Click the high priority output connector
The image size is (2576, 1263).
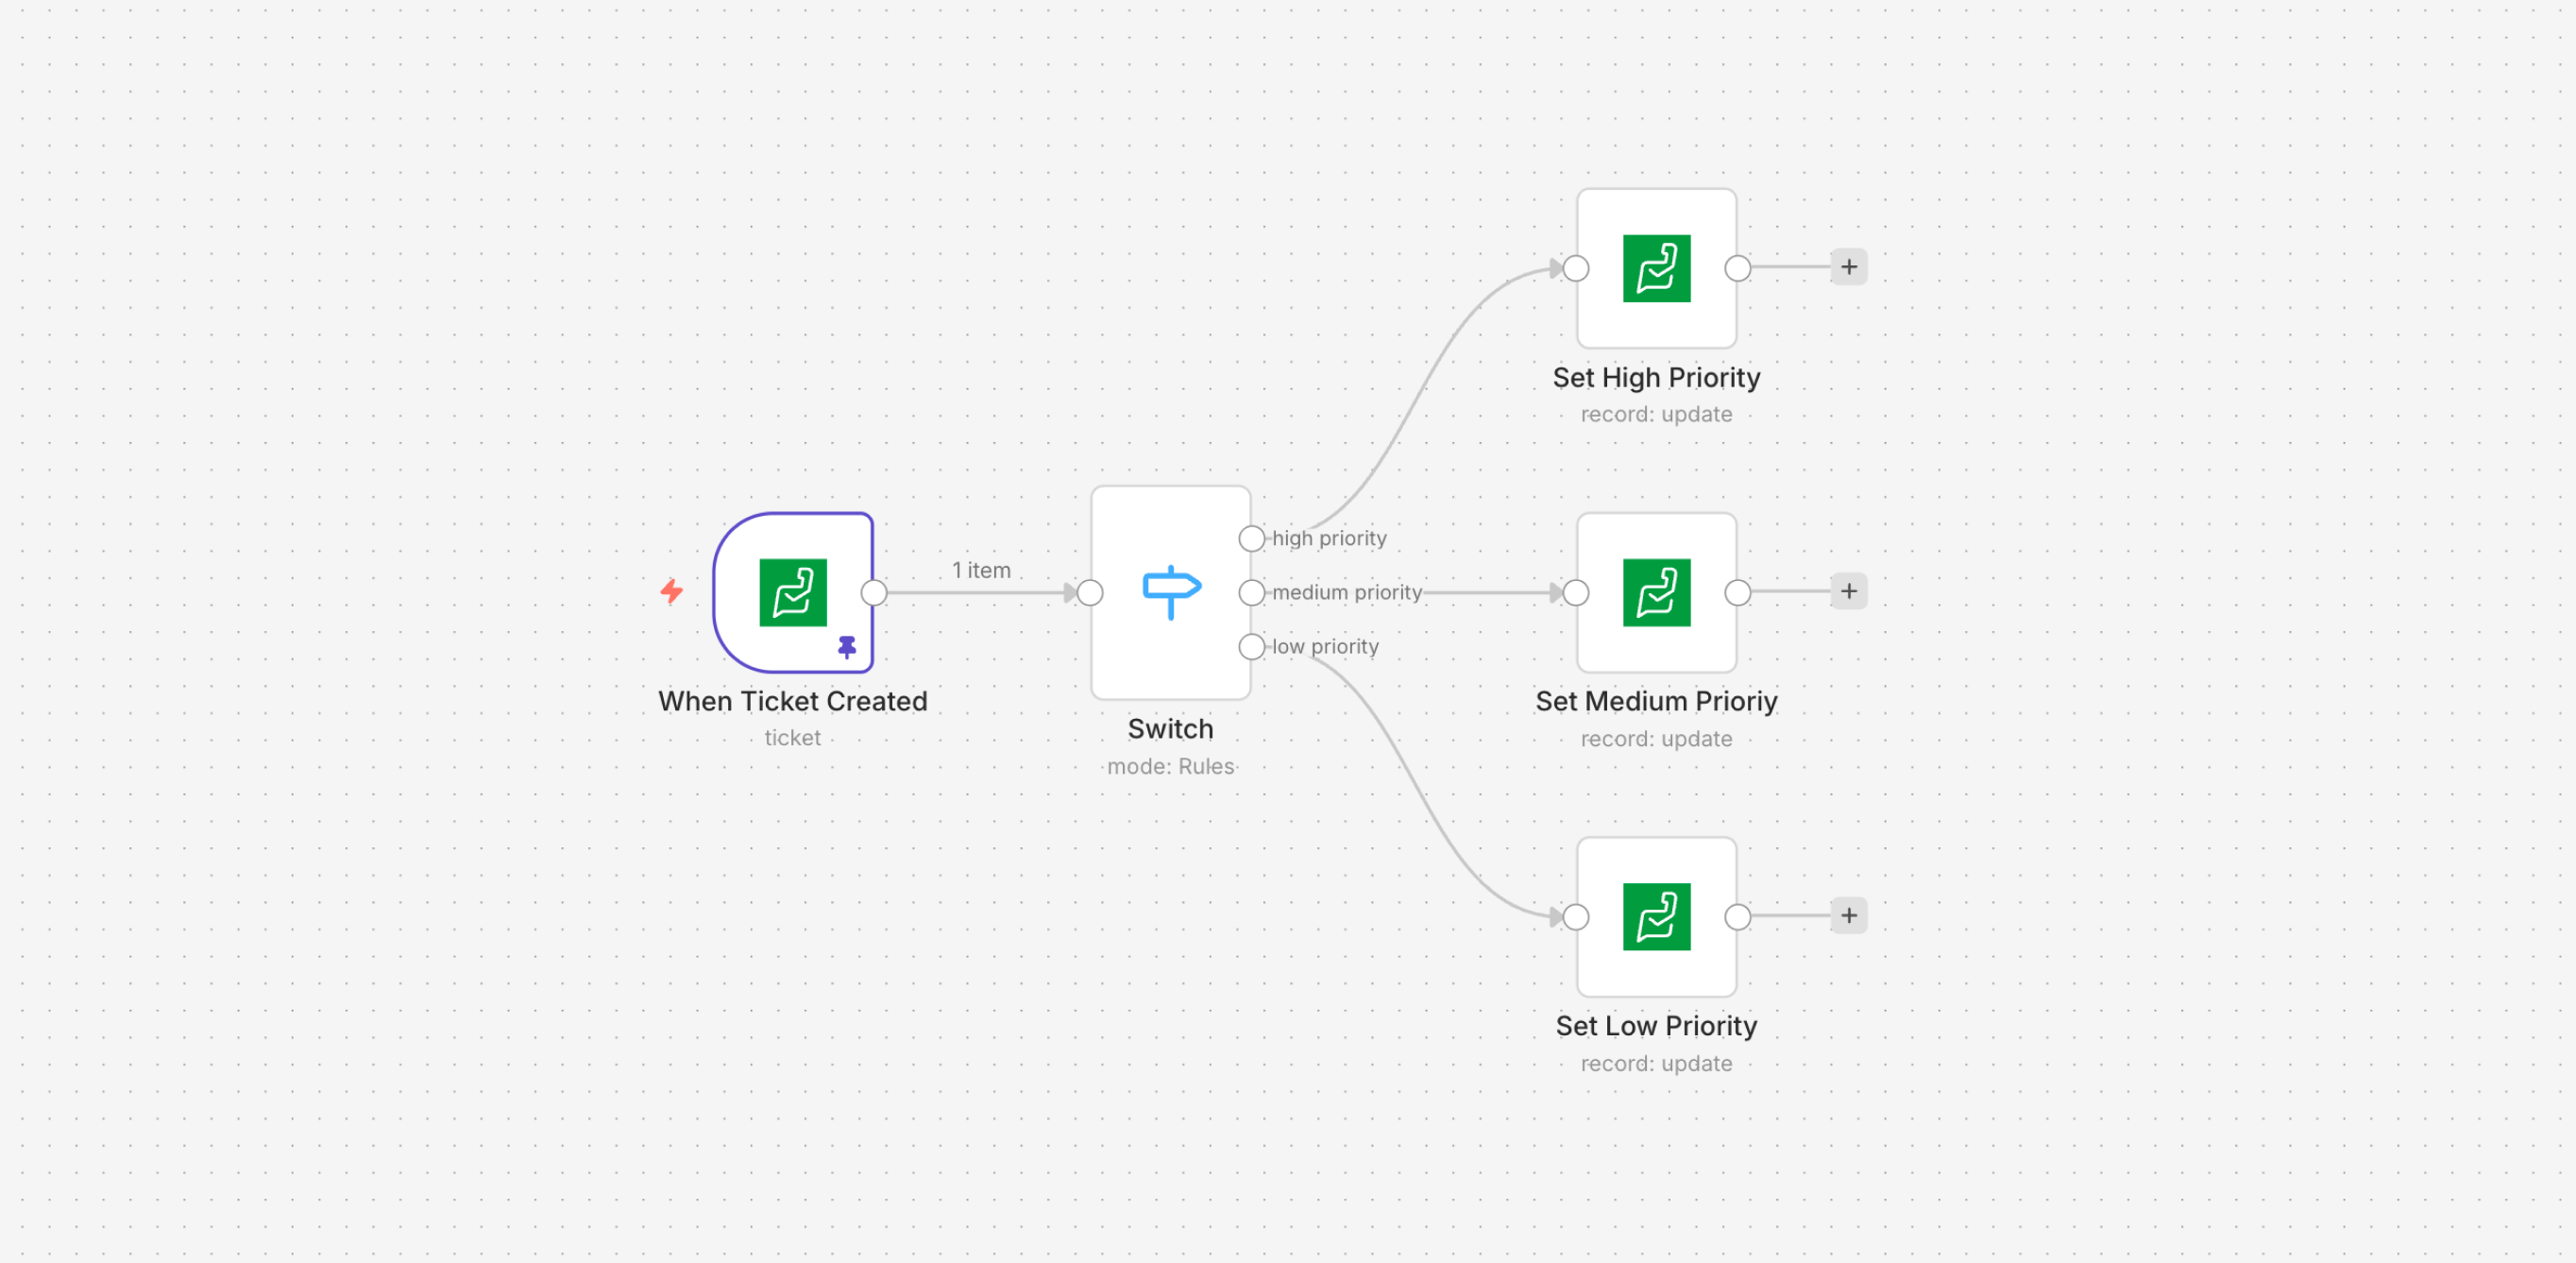coord(1250,538)
